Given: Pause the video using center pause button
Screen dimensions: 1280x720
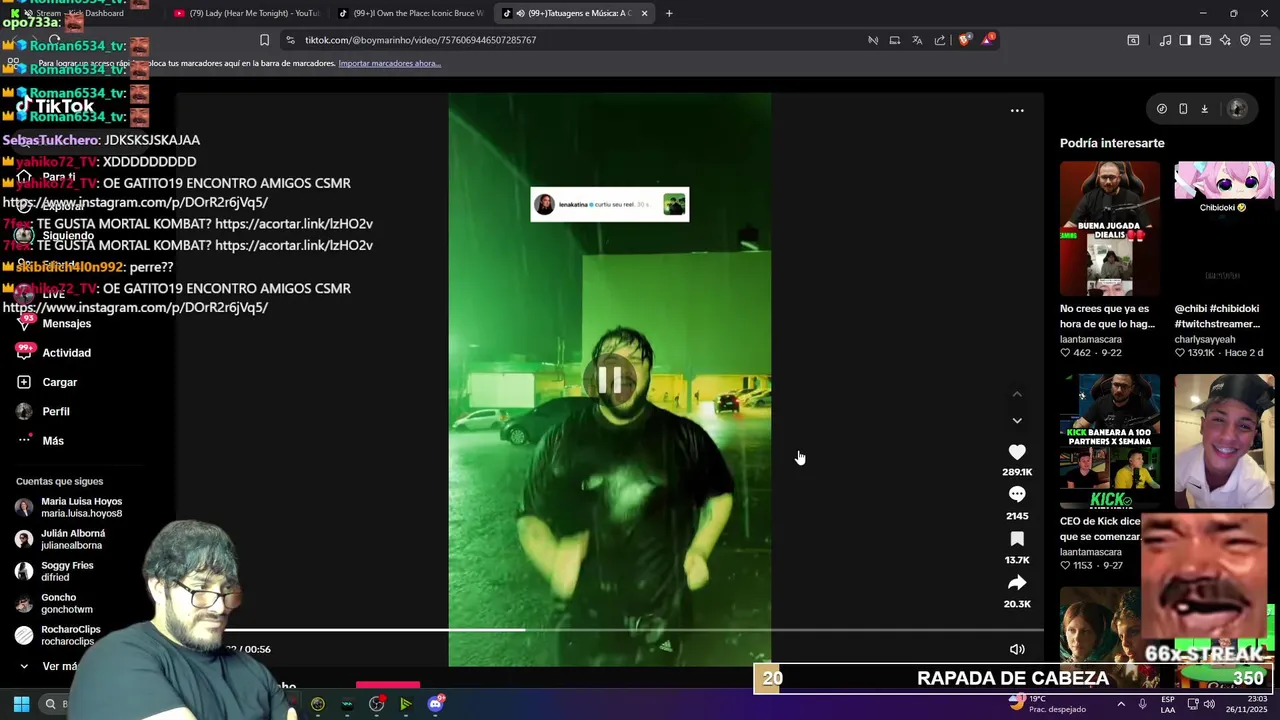Looking at the screenshot, I should [610, 380].
